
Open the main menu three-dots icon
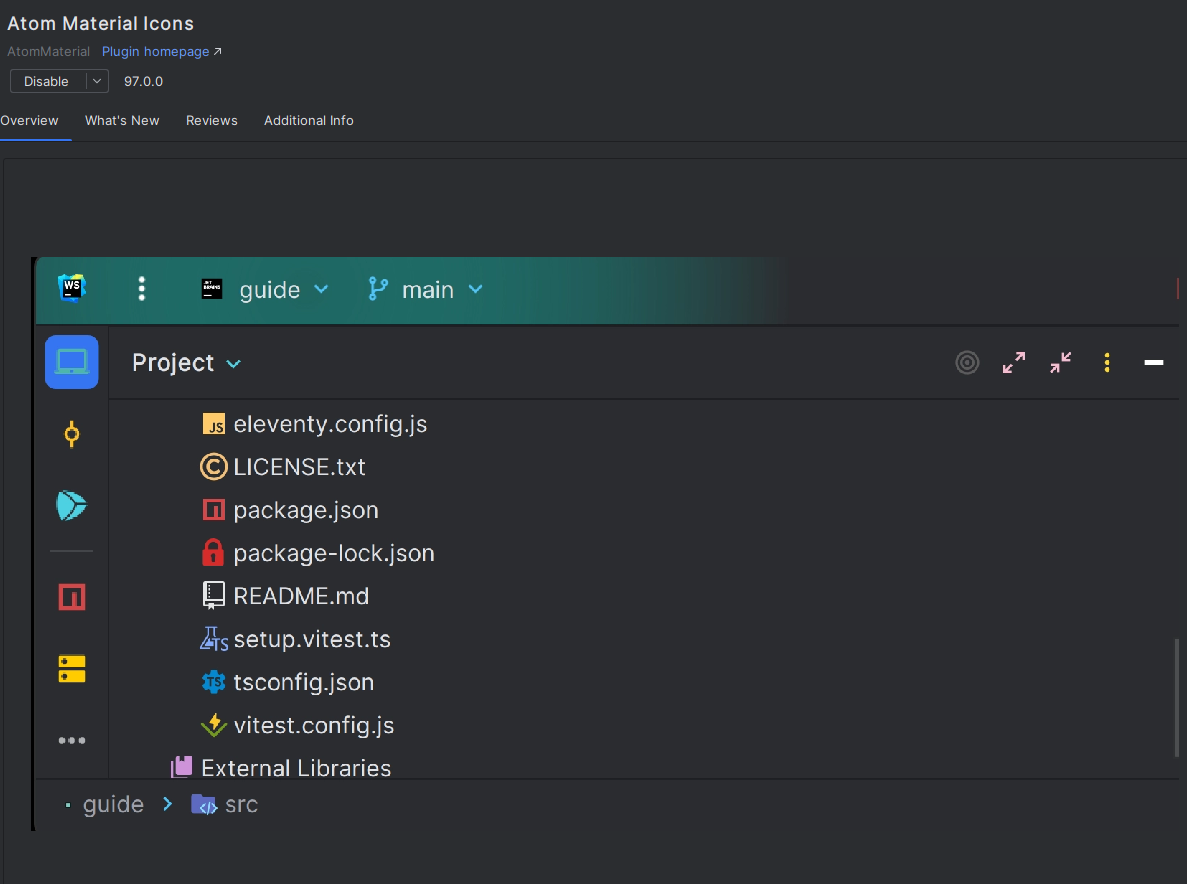(142, 288)
